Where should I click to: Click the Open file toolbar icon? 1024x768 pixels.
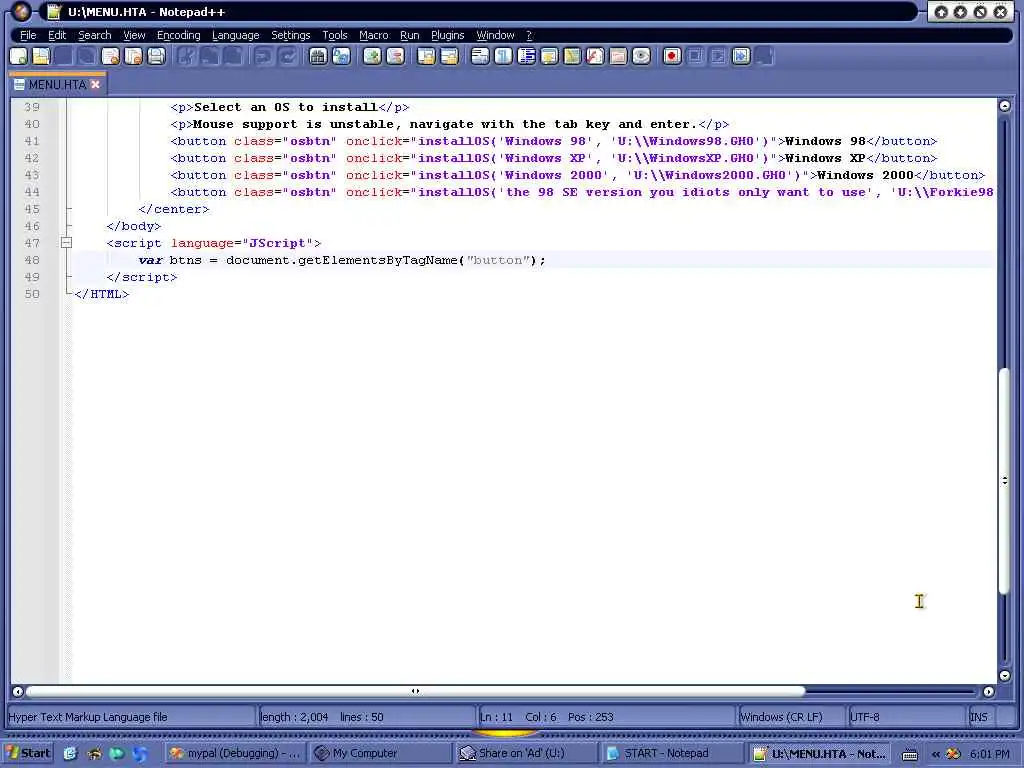pos(42,56)
